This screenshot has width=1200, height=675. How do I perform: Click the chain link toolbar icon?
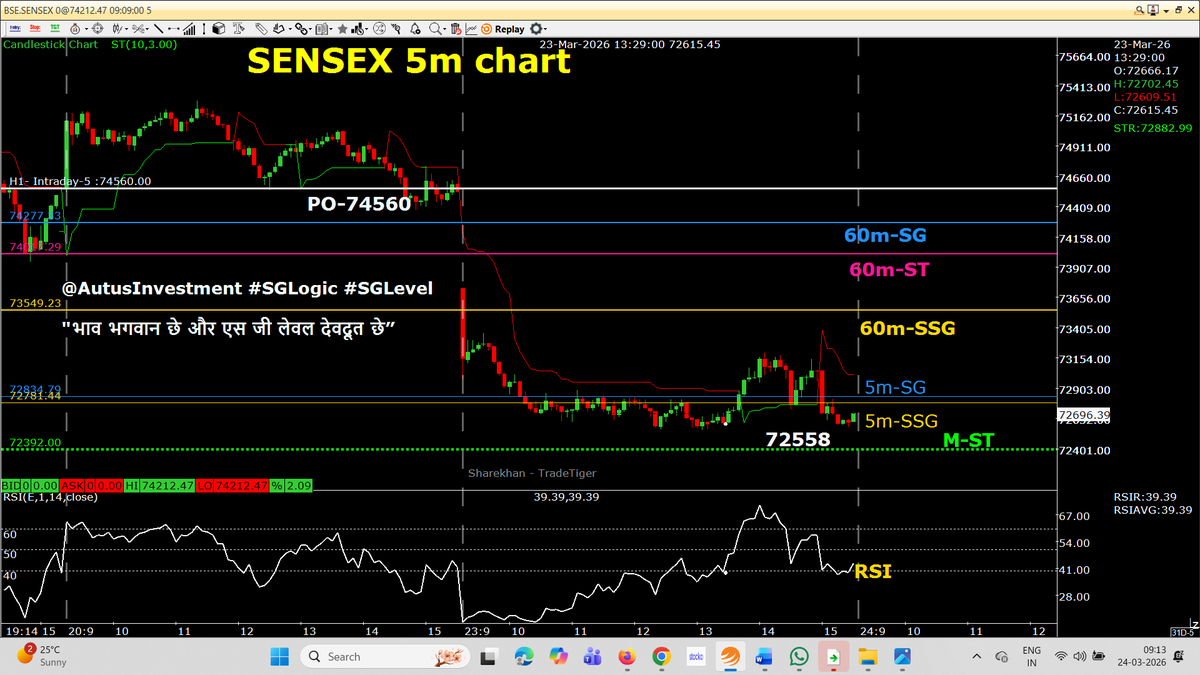click(302, 29)
